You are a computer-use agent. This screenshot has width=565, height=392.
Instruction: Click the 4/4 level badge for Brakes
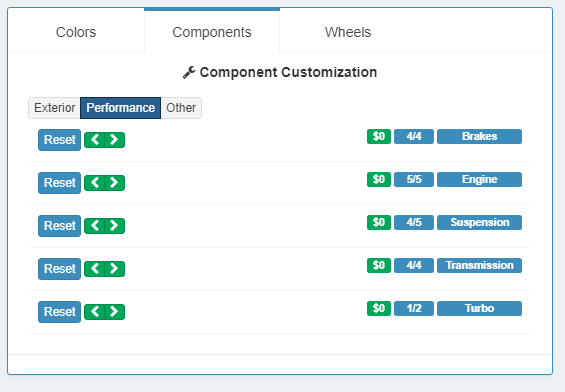414,137
